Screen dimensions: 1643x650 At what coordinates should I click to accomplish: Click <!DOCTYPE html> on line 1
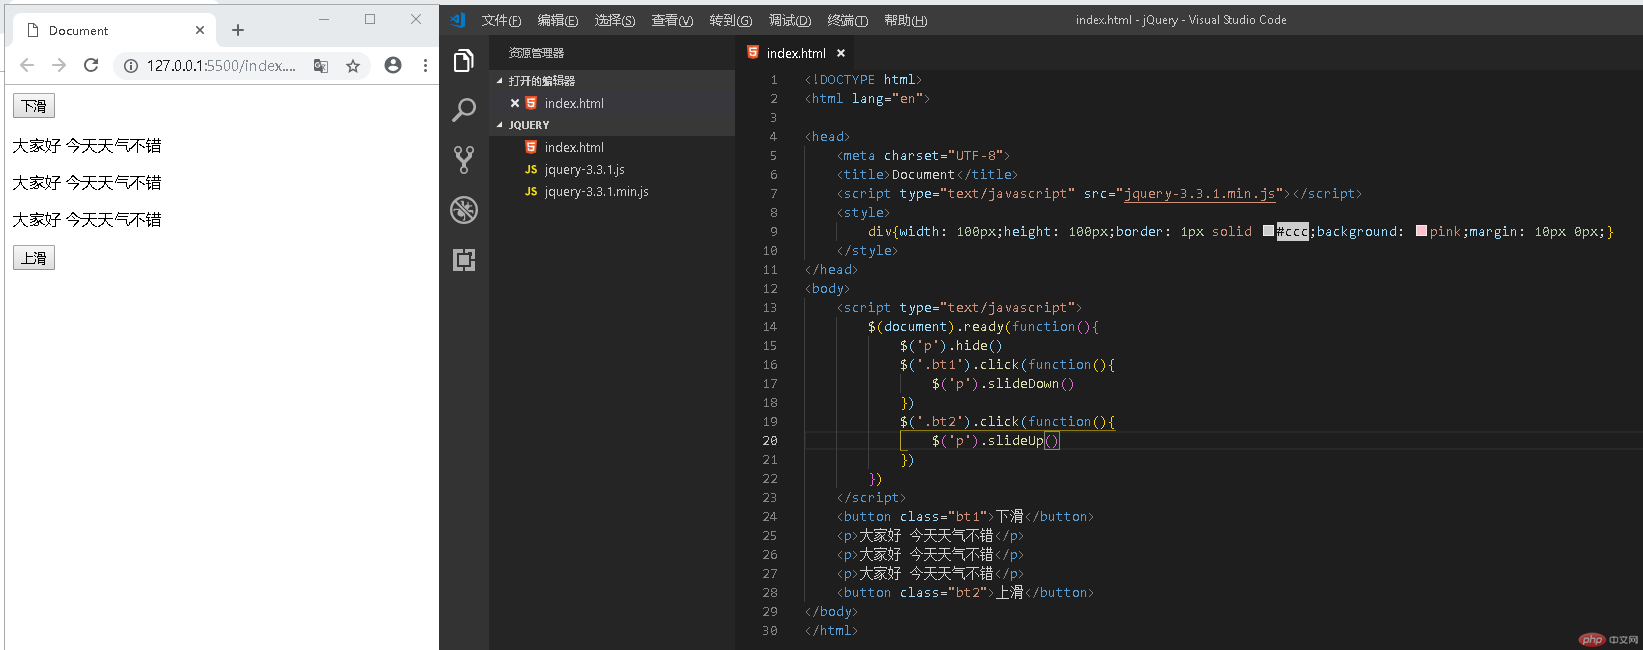tap(864, 79)
